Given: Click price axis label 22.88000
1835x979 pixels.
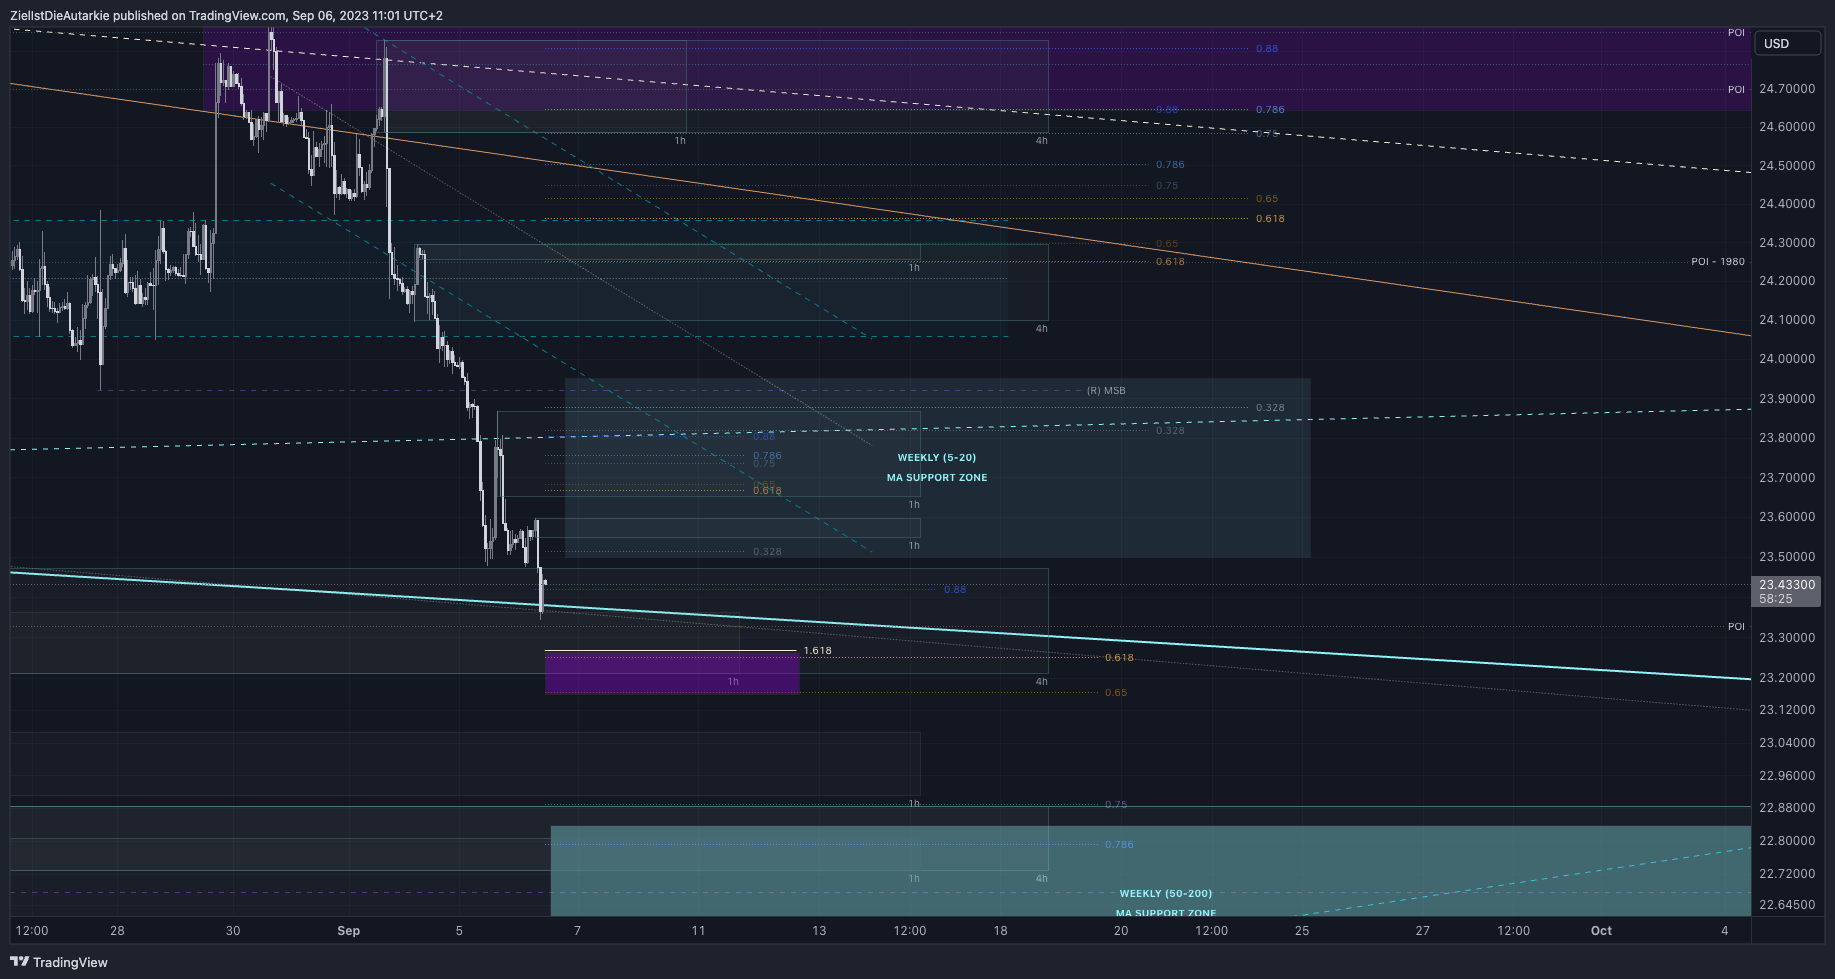Looking at the screenshot, I should [x=1787, y=808].
